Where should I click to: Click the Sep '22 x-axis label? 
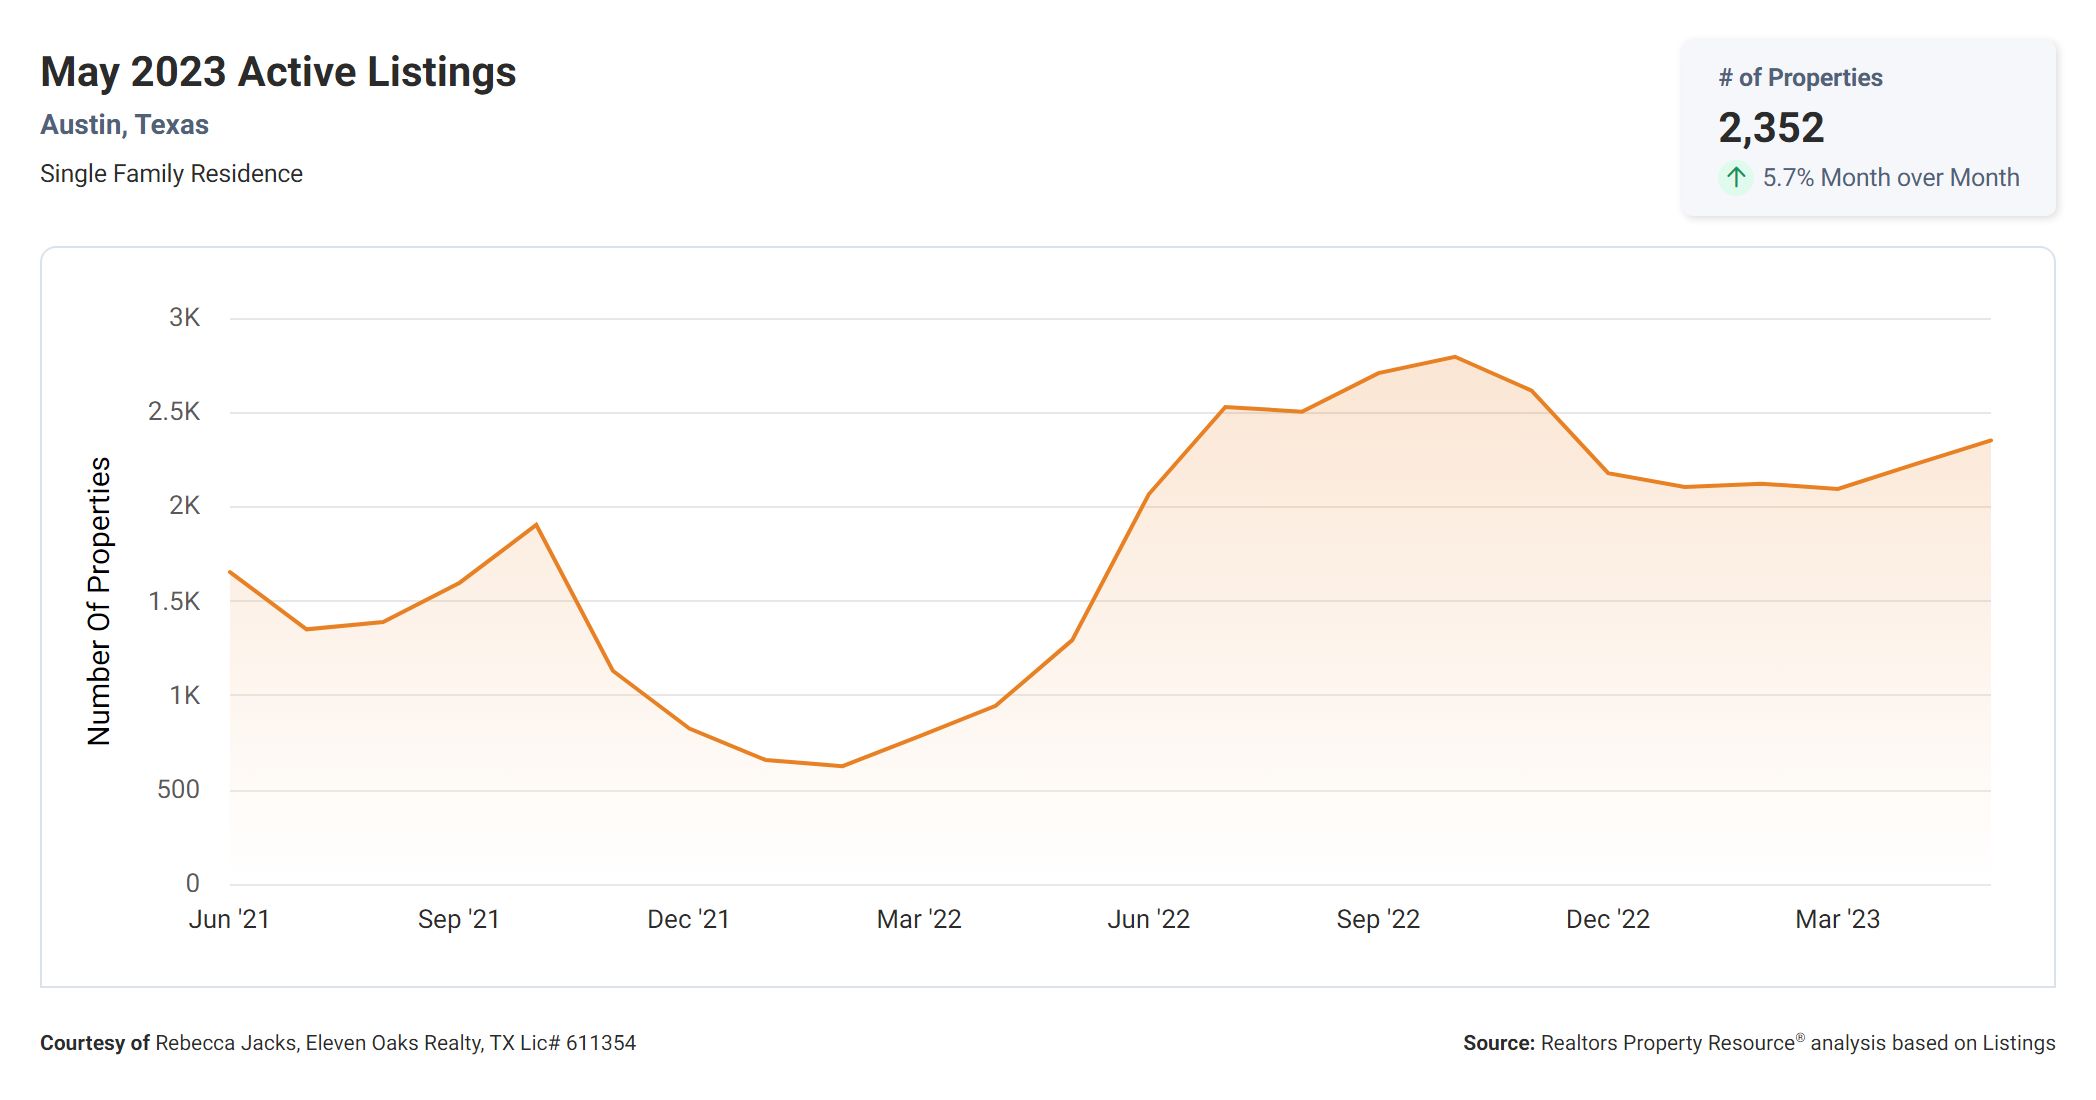click(x=1378, y=919)
